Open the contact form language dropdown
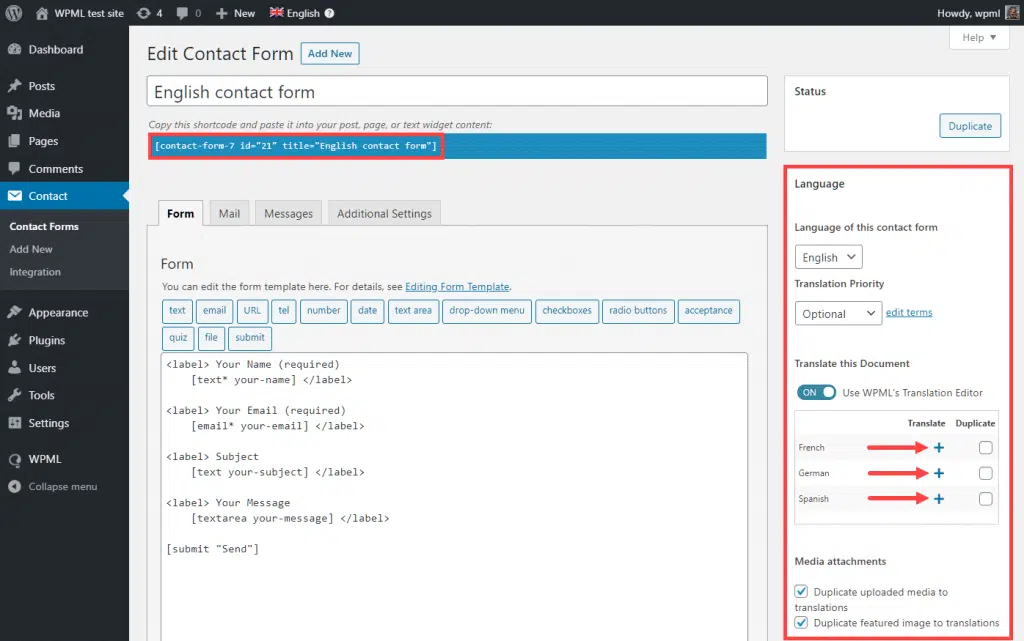Screen dimensions: 1024x641 tap(828, 257)
